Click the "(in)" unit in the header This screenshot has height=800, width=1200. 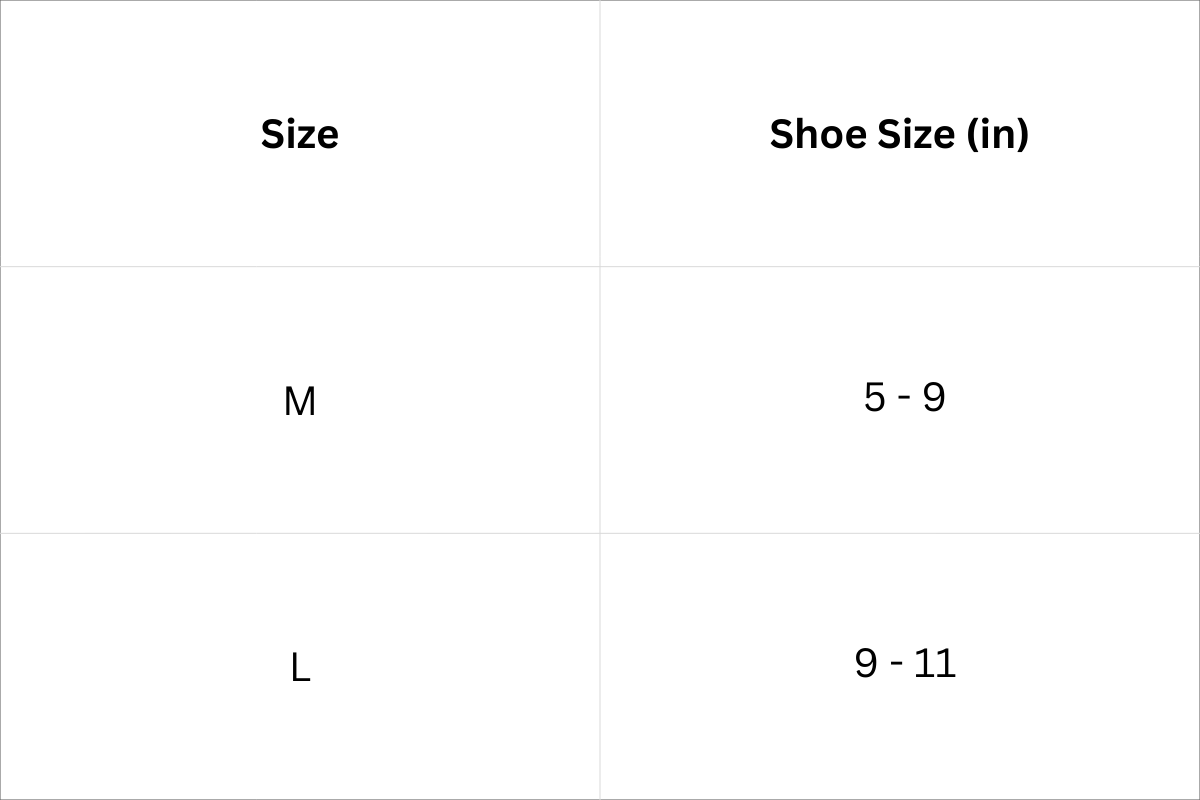(x=997, y=134)
